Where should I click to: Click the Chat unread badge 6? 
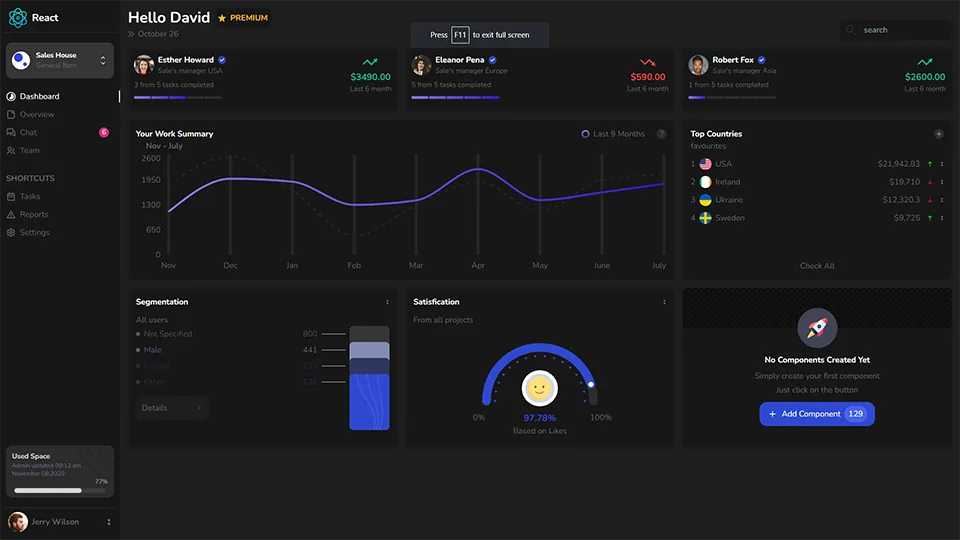(x=104, y=132)
